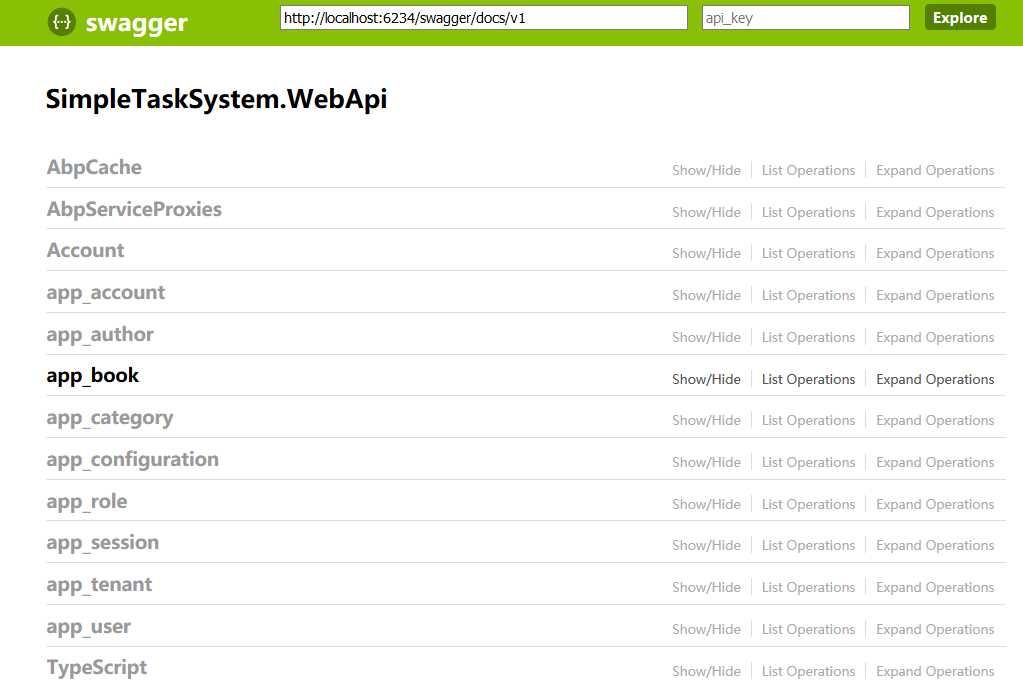The width and height of the screenshot is (1023, 690).
Task: Expand Operations for app_author
Action: point(935,337)
